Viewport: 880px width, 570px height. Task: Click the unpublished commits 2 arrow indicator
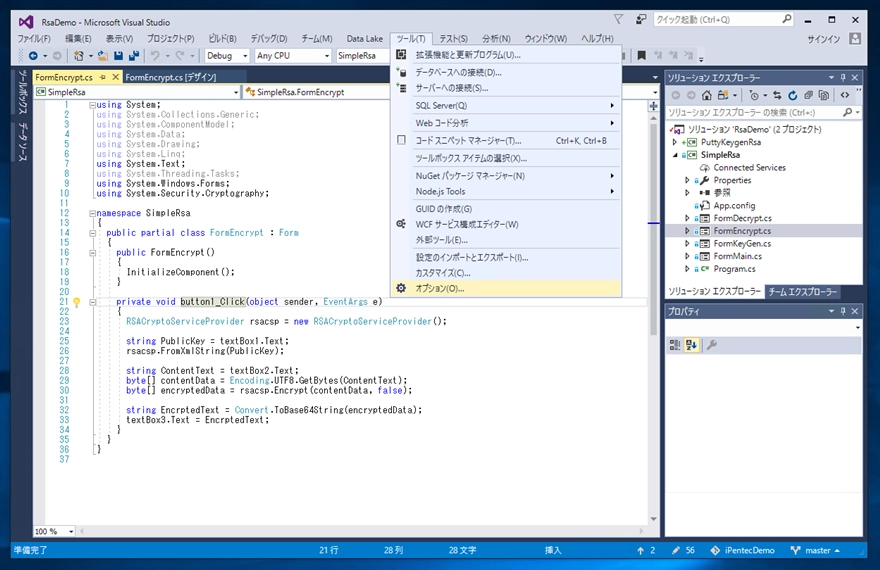(646, 550)
